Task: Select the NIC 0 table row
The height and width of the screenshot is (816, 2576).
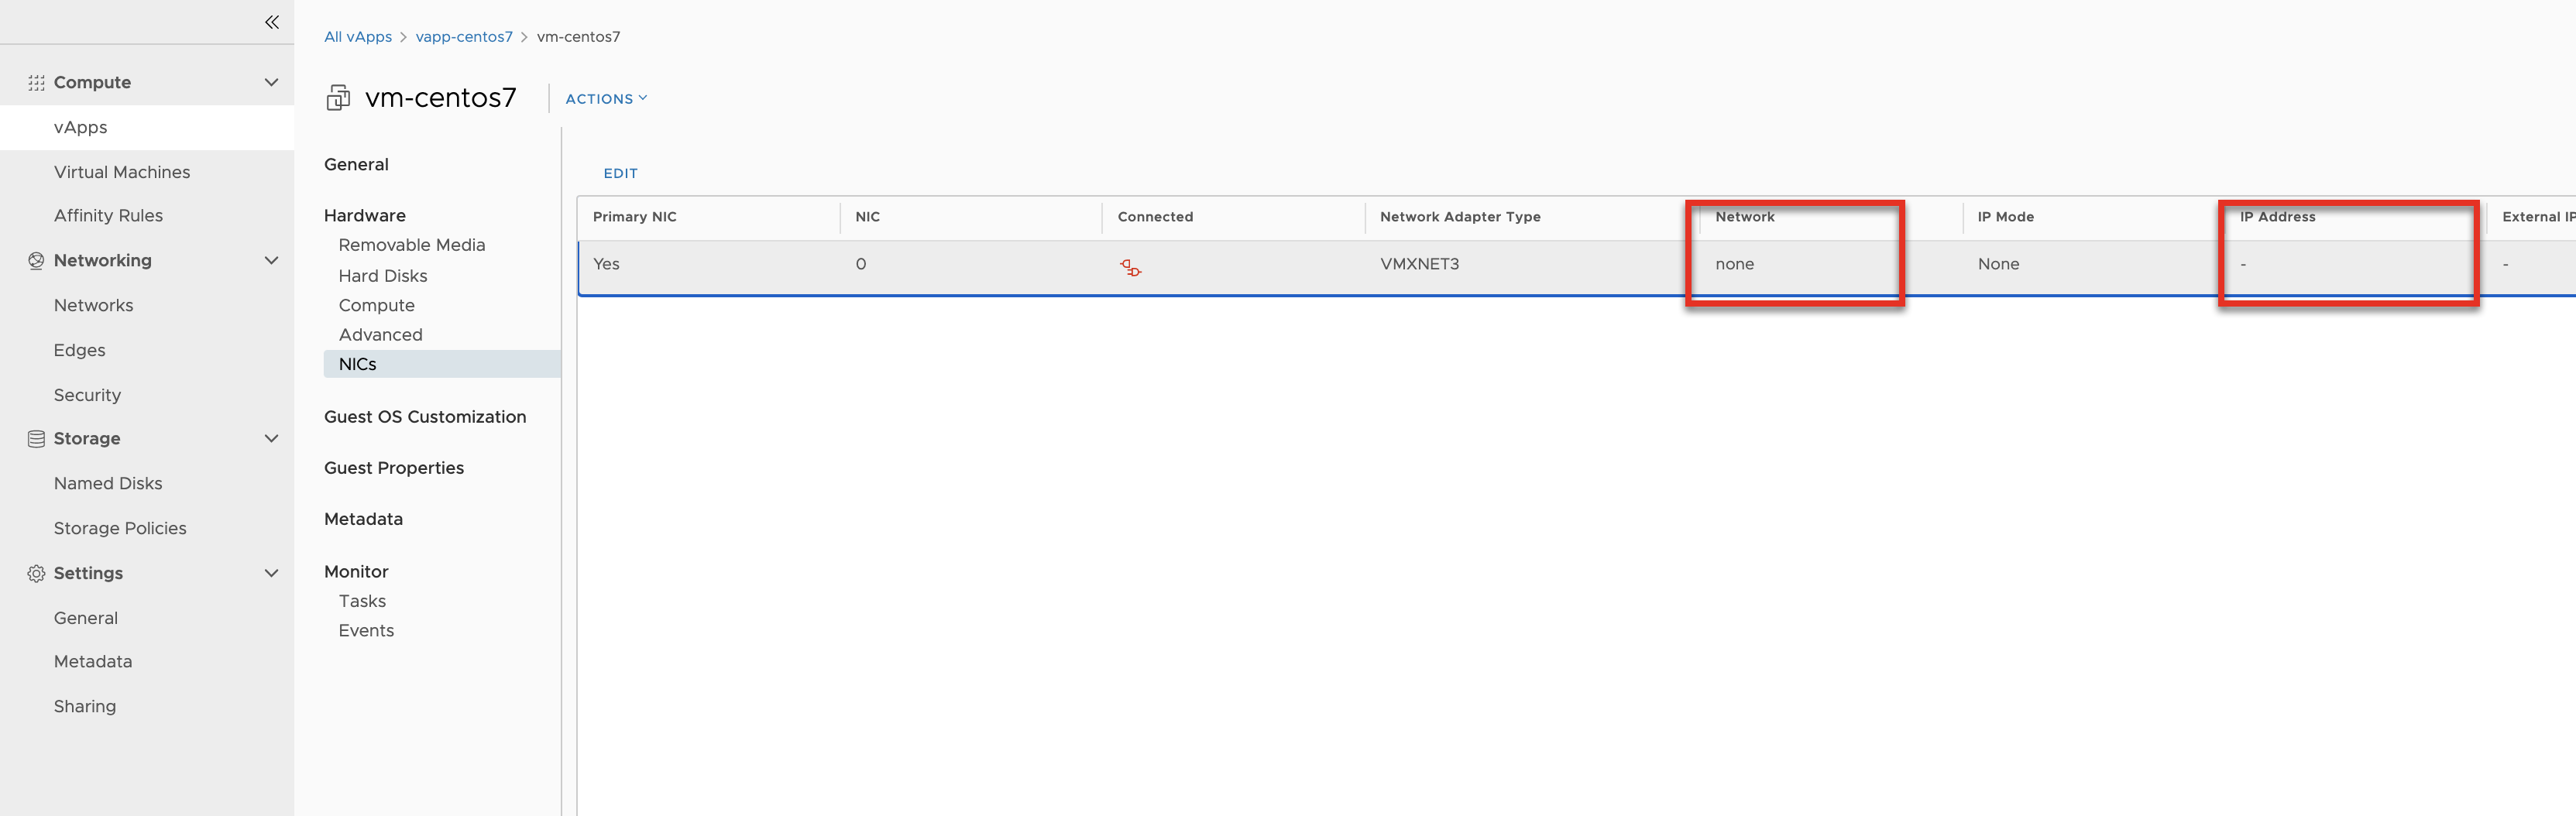Action: click(x=1000, y=265)
